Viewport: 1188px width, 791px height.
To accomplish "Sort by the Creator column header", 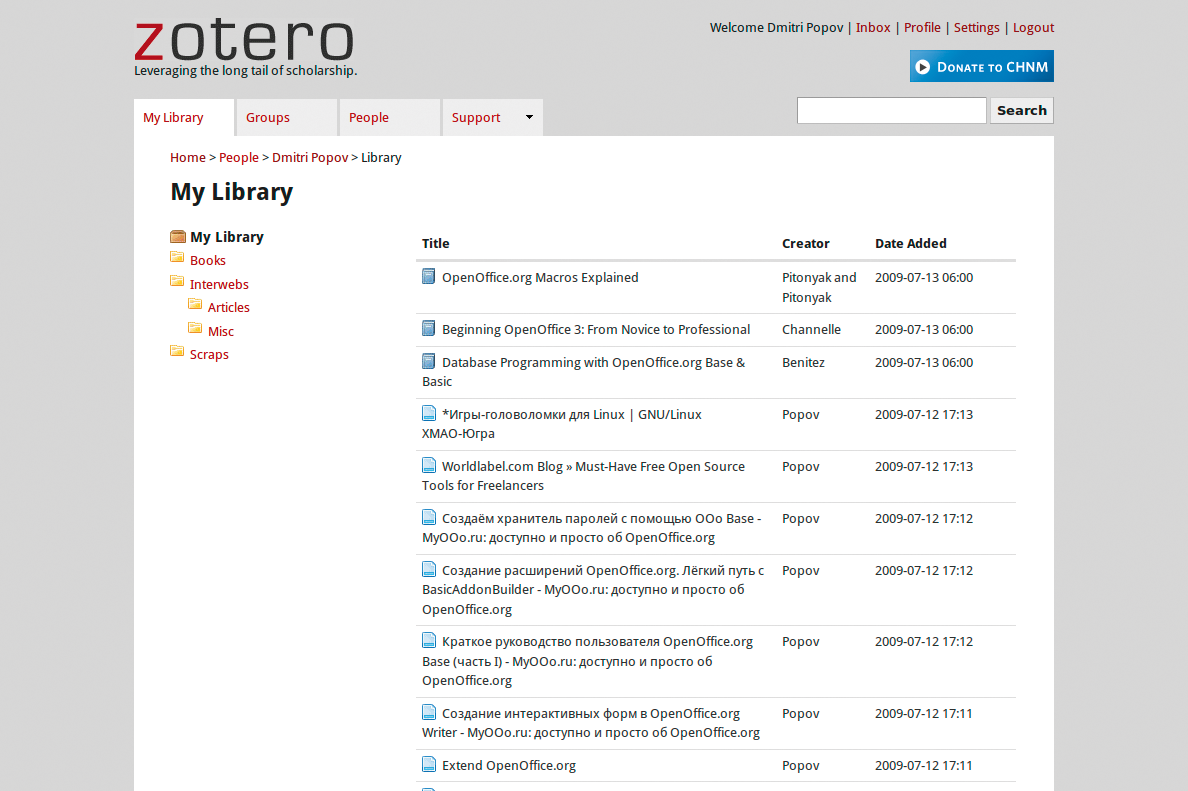I will 805,243.
